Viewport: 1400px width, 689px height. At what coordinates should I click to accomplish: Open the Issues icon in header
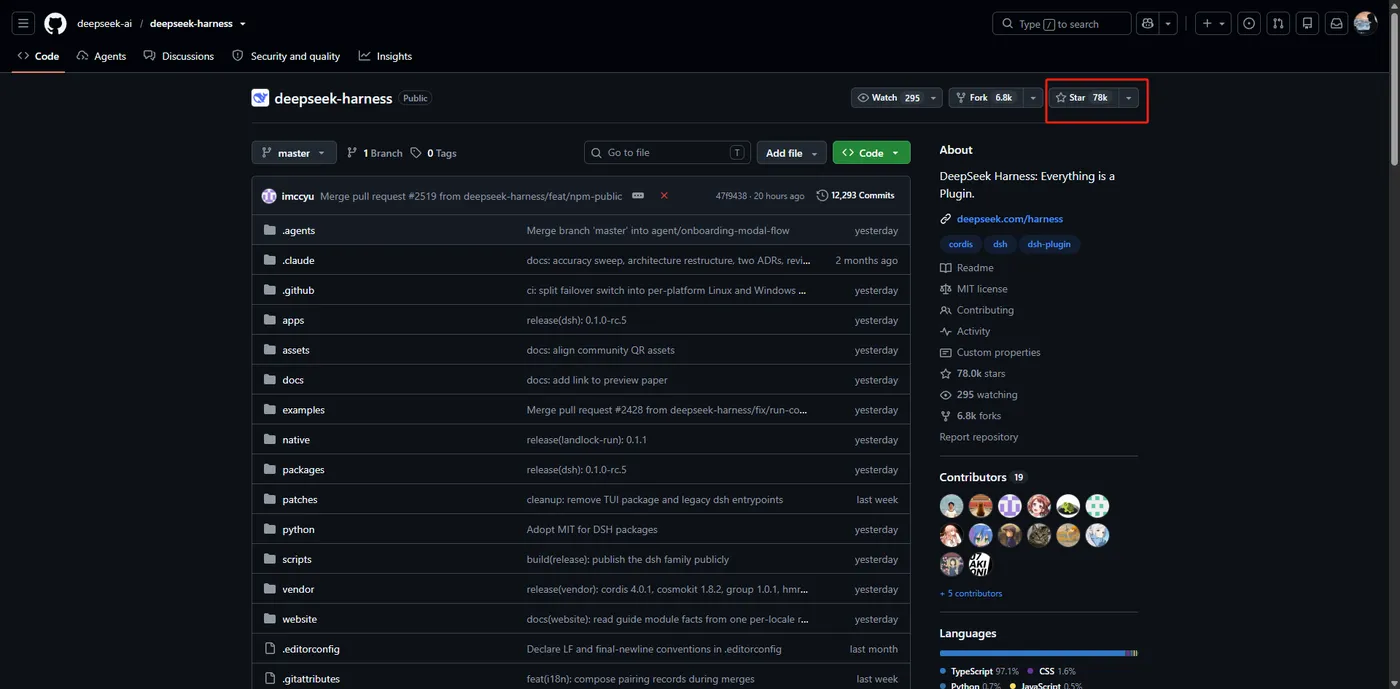click(x=1249, y=23)
